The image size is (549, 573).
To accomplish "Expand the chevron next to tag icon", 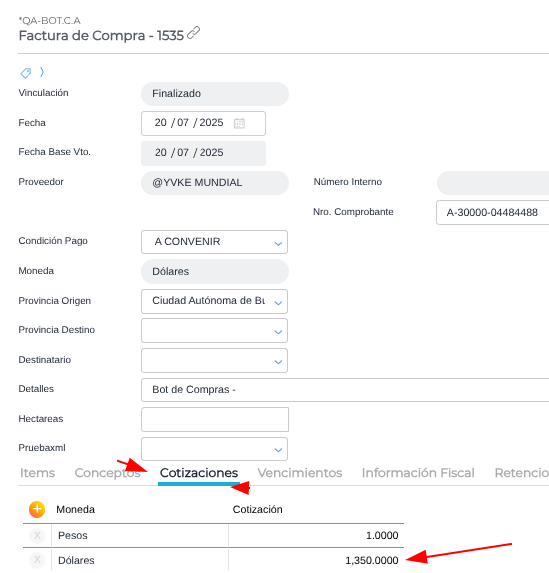I will (x=42, y=72).
